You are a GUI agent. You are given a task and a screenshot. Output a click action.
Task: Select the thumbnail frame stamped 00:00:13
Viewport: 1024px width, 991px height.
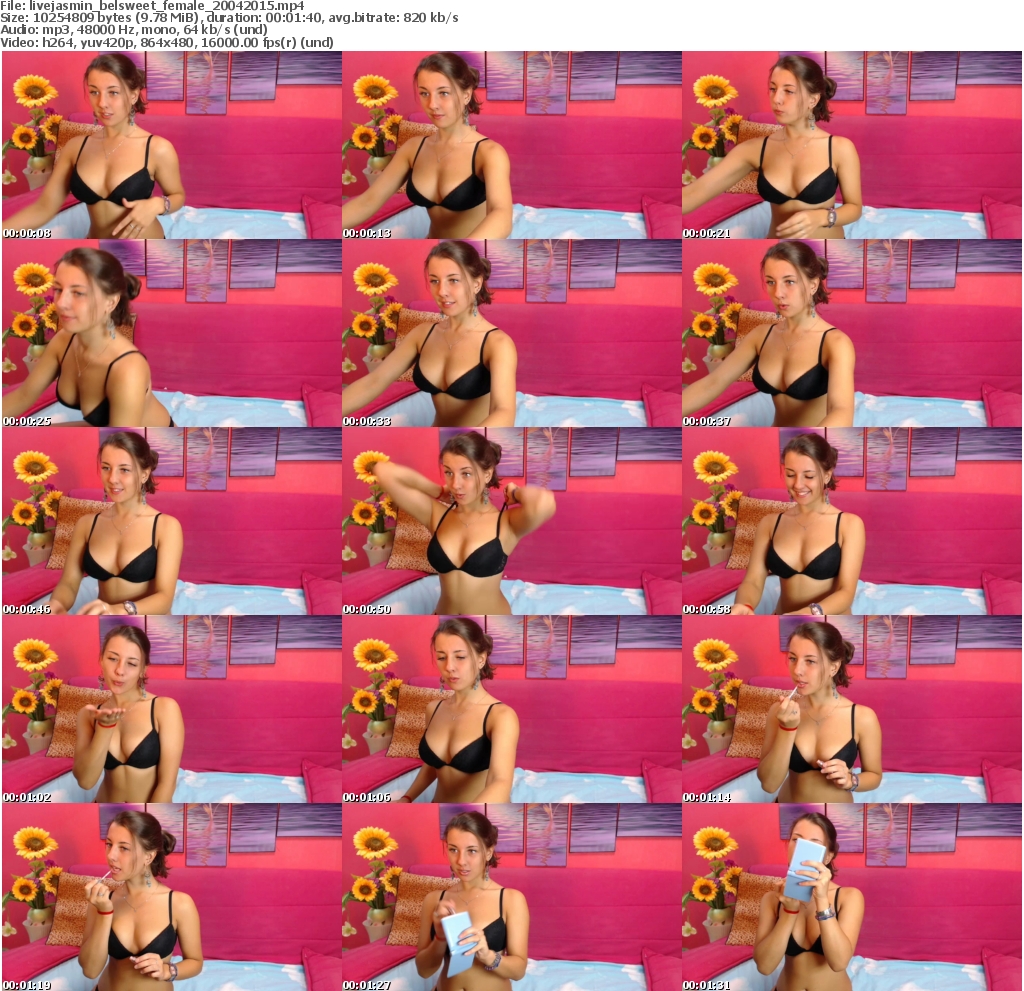pos(511,145)
